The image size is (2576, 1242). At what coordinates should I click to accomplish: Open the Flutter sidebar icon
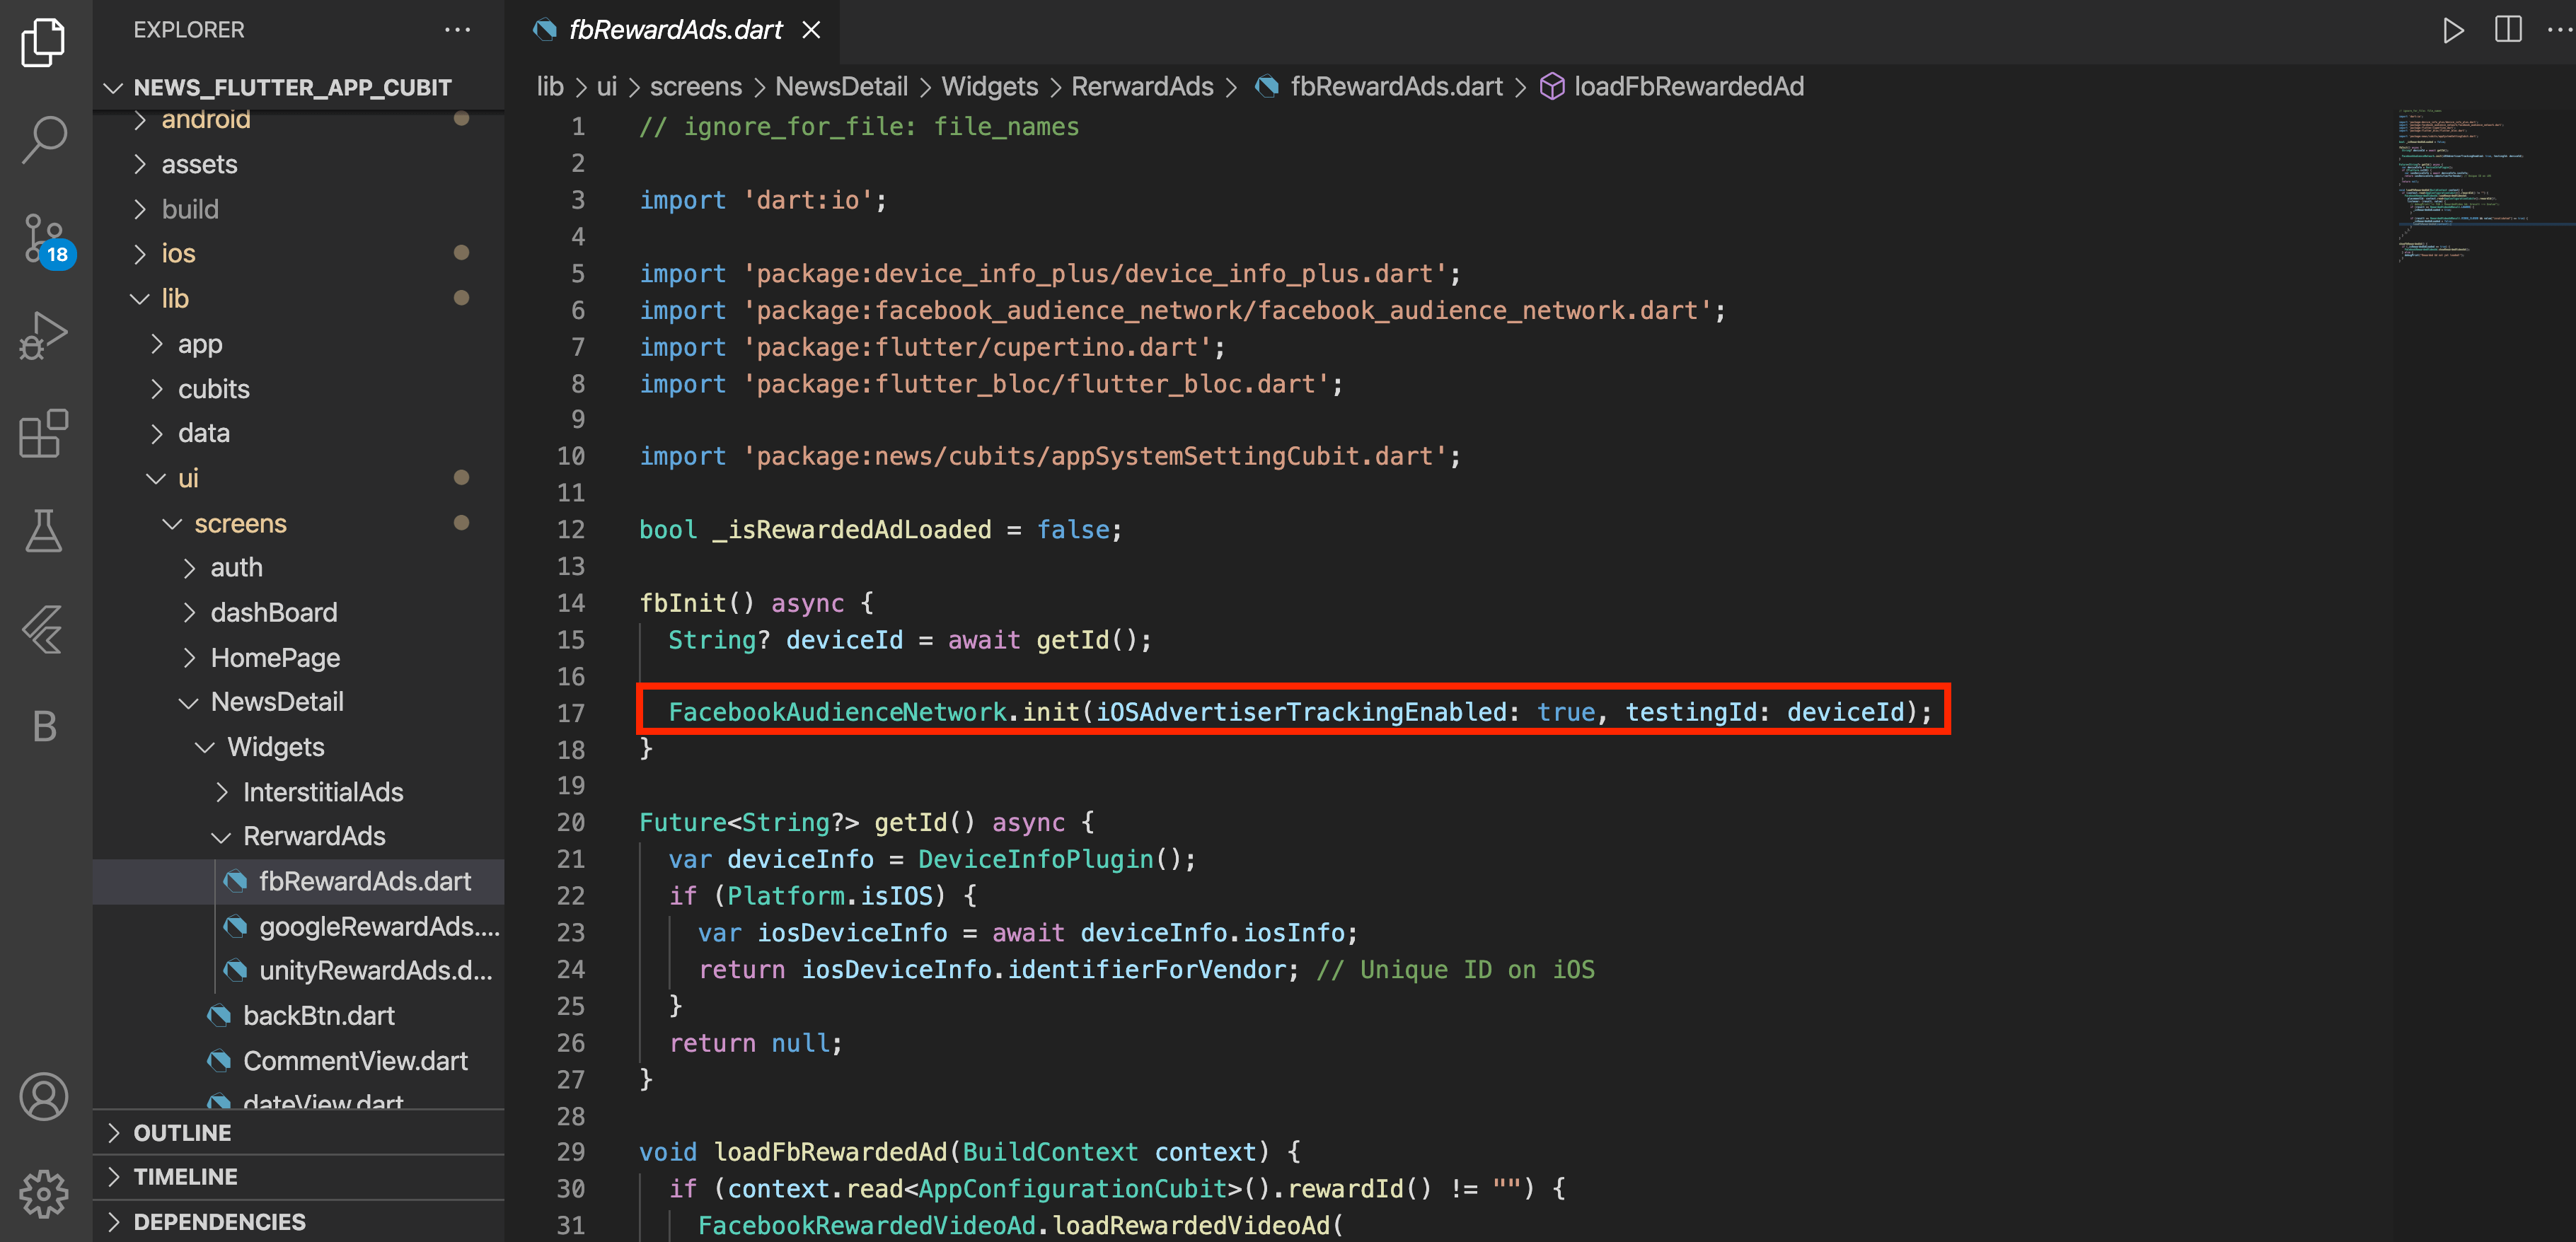44,629
